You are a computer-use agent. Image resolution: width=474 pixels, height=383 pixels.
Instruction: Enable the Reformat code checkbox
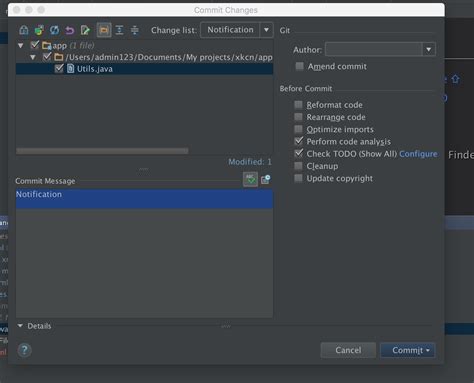298,105
